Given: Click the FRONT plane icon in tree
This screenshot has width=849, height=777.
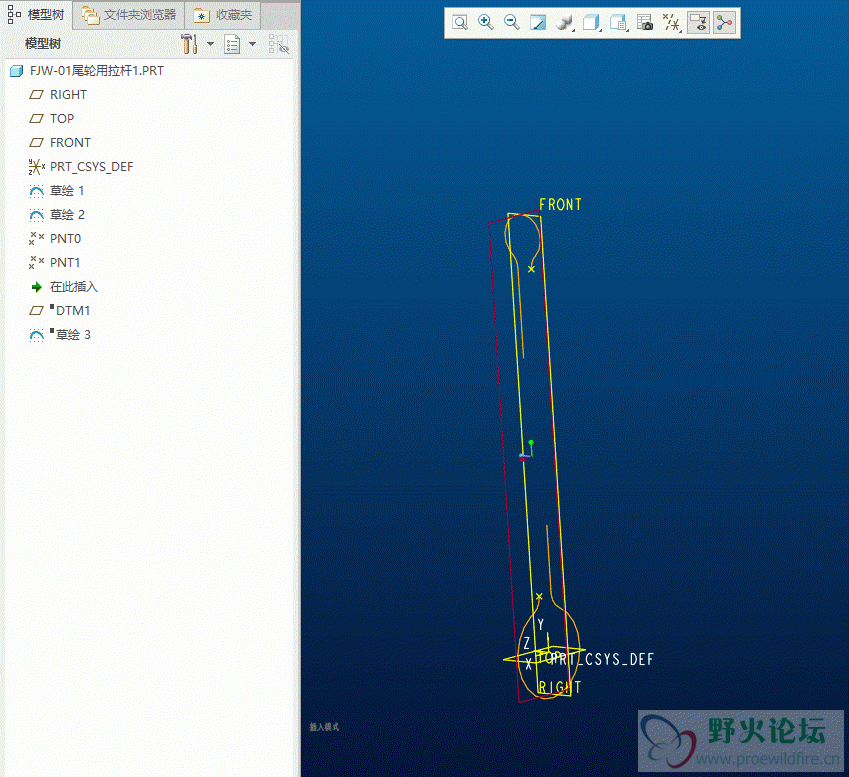Looking at the screenshot, I should pyautogui.click(x=36, y=142).
